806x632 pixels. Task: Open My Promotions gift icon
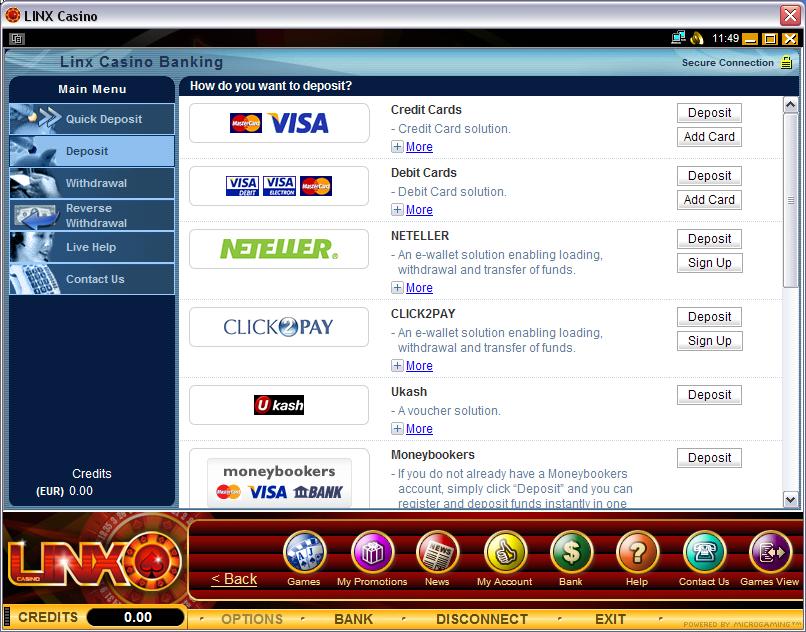[372, 552]
